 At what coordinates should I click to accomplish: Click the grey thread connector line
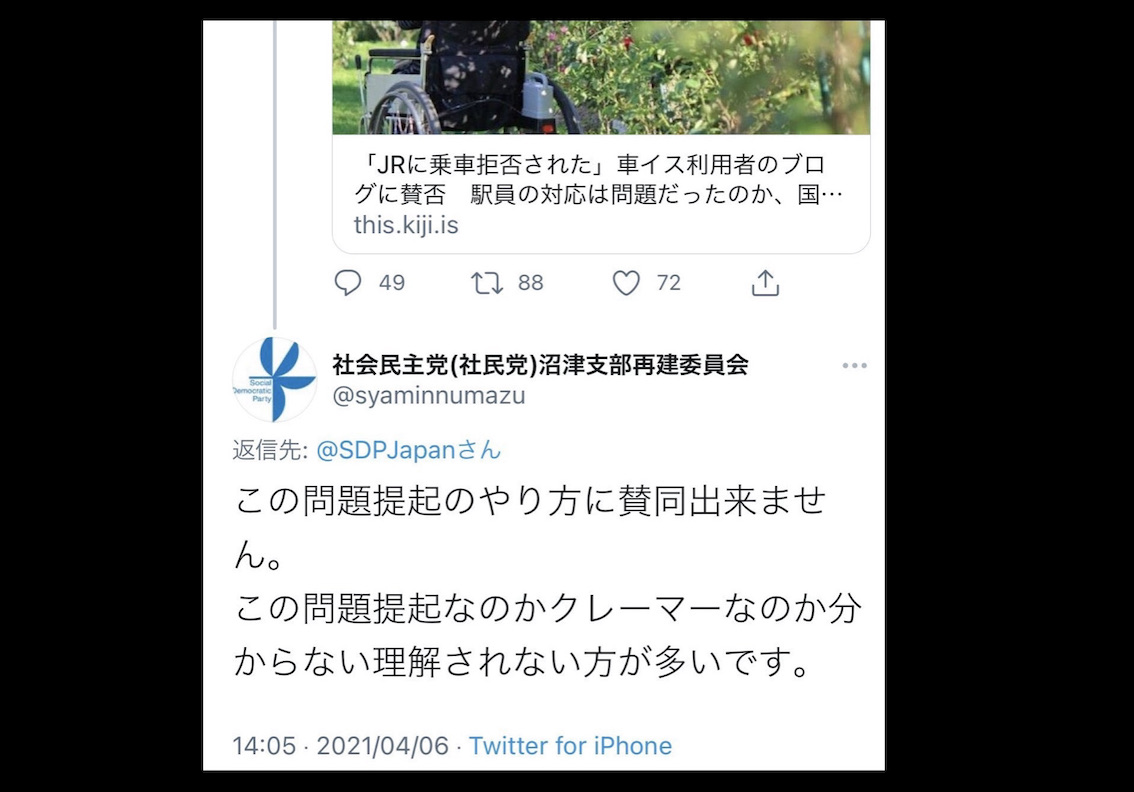point(275,174)
